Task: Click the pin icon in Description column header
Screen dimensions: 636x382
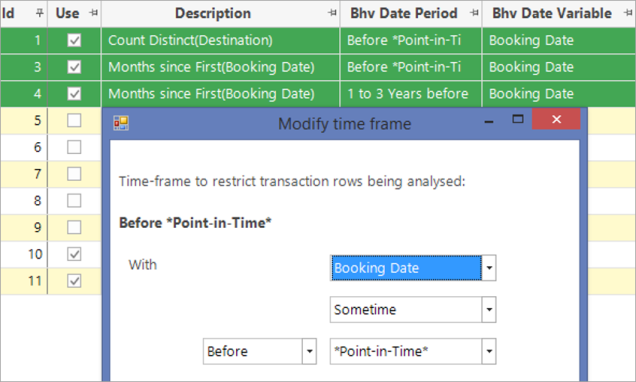Action: tap(332, 13)
